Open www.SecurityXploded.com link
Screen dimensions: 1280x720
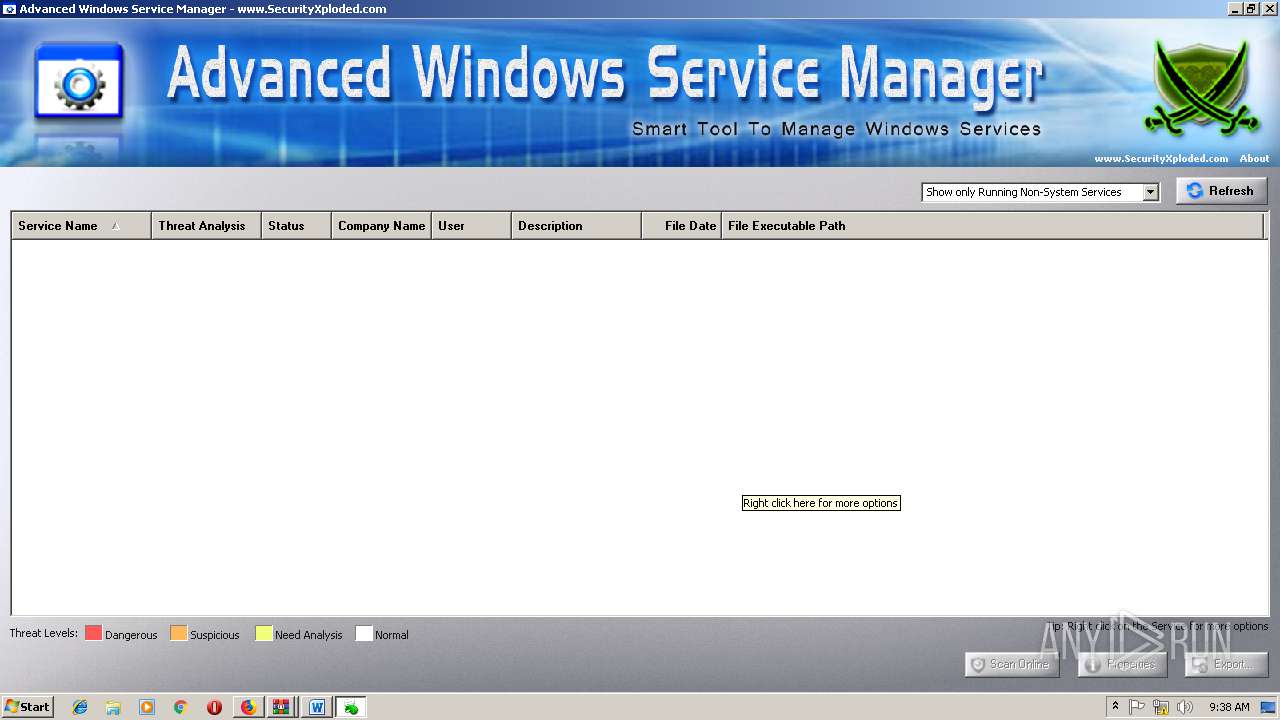[x=1161, y=158]
